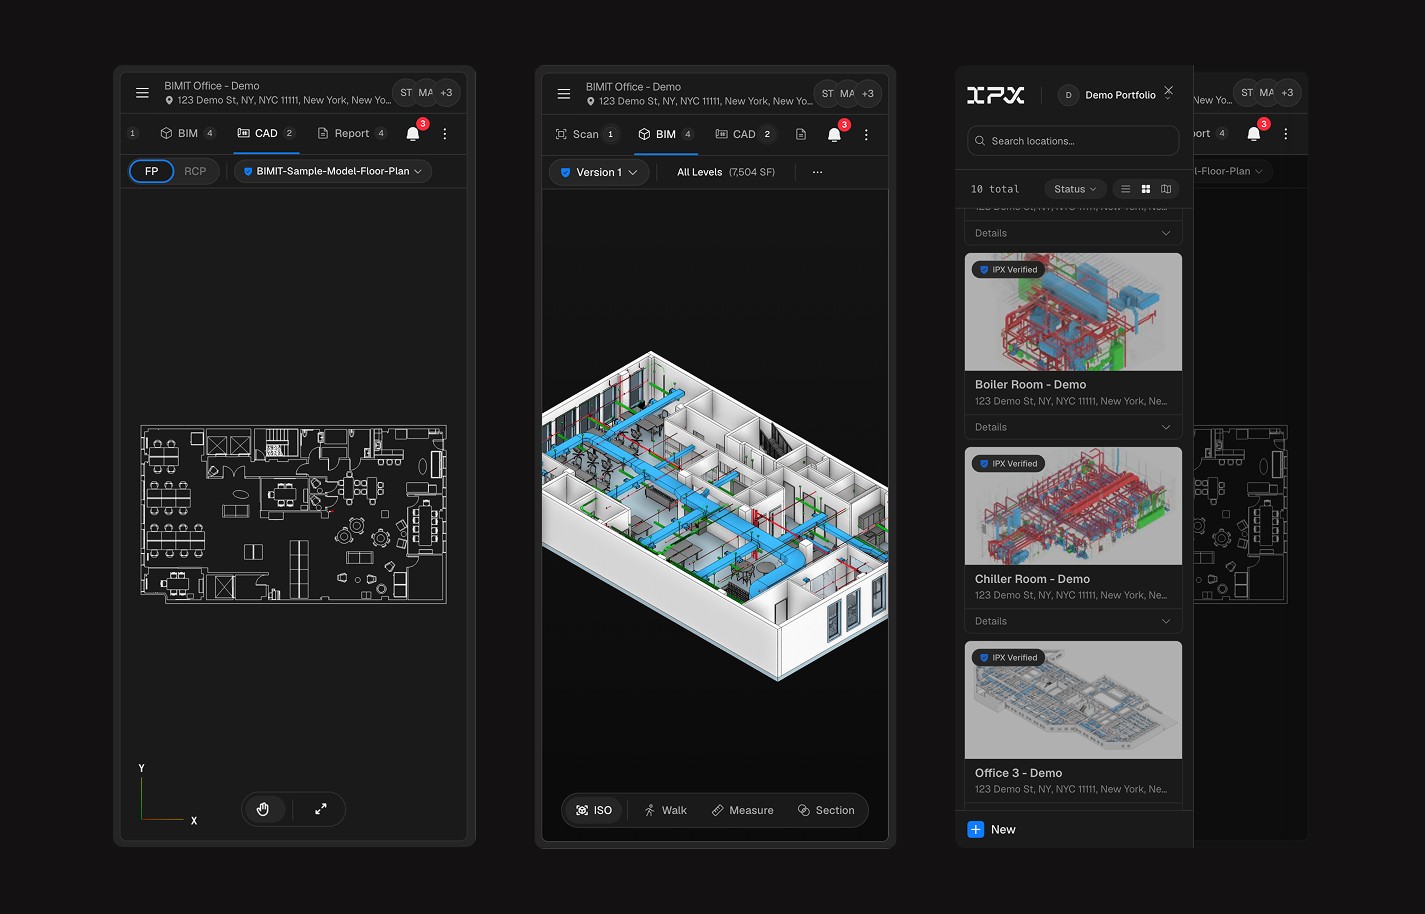Click the Boiler Room model thumbnail
Viewport: 1425px width, 914px height.
(x=1073, y=312)
